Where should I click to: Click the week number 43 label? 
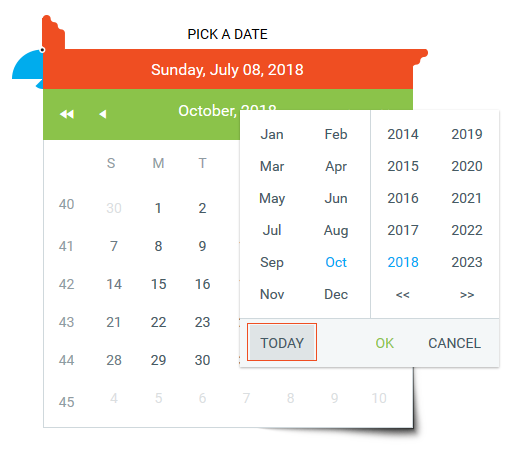(66, 322)
